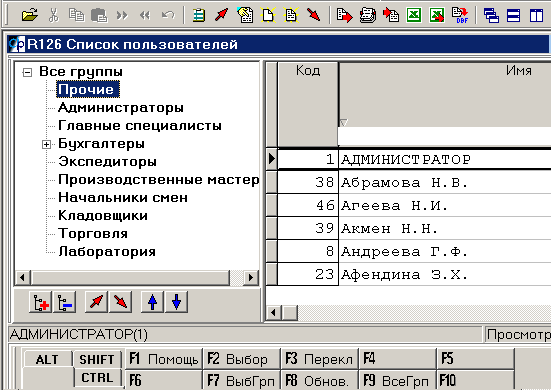This screenshot has height=390, width=551.
Task: Click the F7 ВыбГрп function key button
Action: (242, 380)
